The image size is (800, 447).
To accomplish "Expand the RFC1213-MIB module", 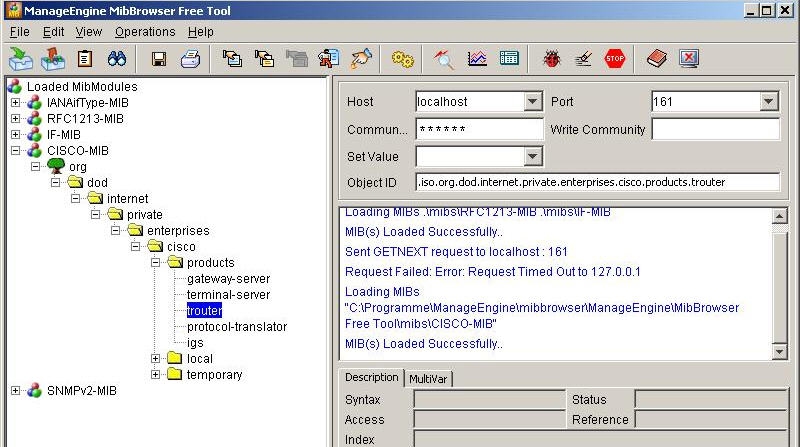I will [16, 118].
